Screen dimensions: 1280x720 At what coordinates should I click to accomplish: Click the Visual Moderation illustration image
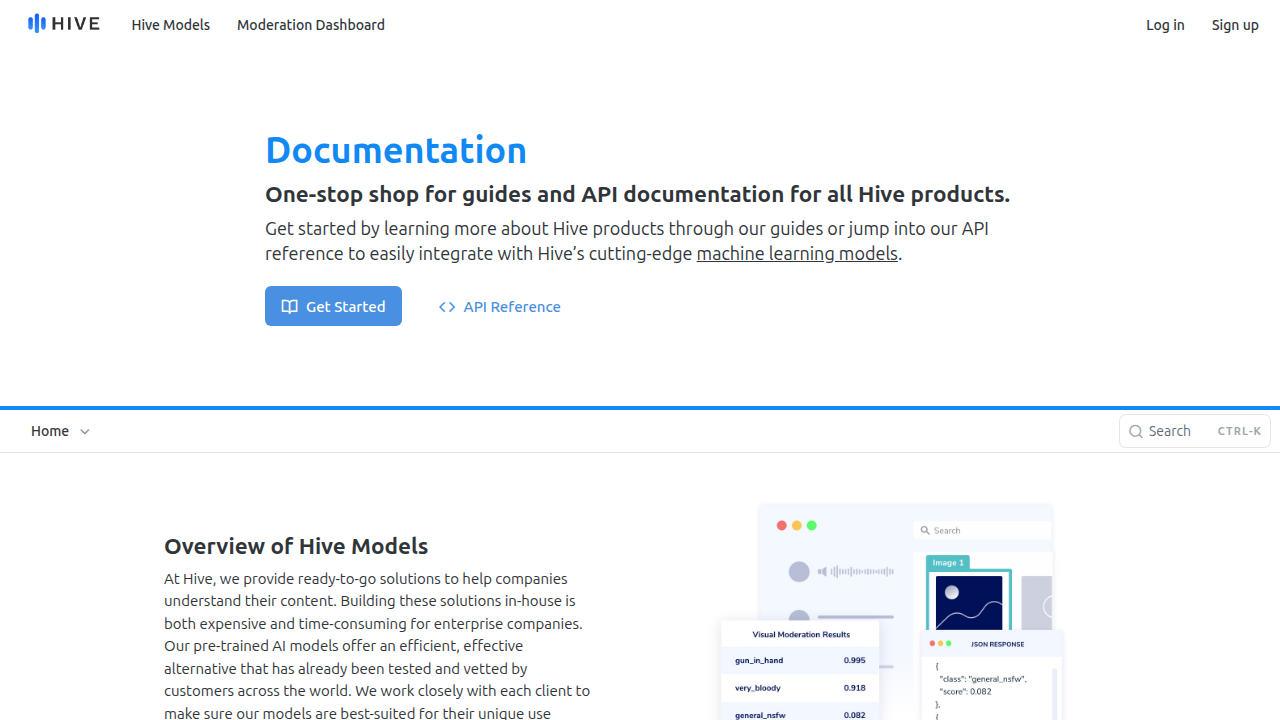click(891, 611)
